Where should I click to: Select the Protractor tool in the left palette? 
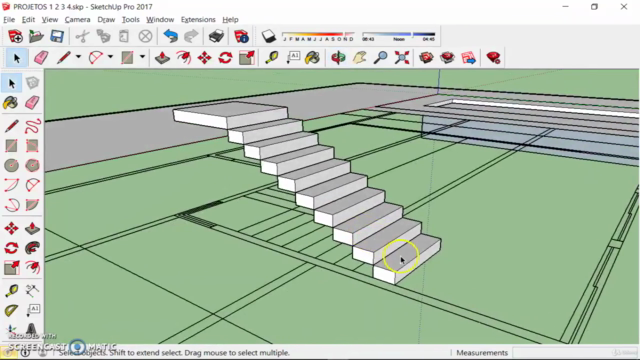coord(11,311)
